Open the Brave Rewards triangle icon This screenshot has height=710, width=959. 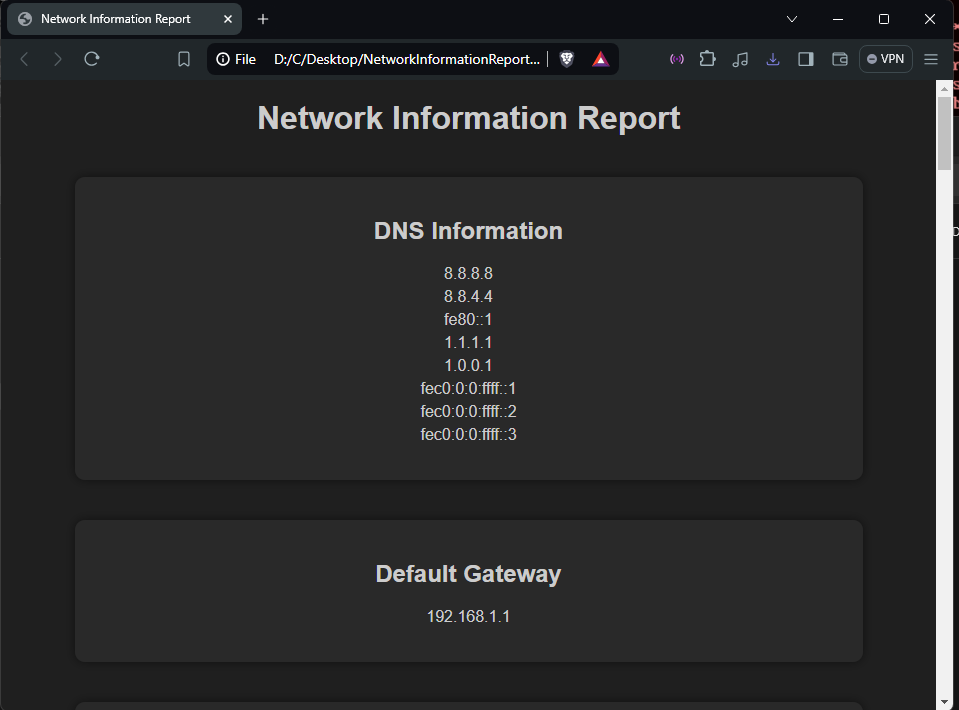click(600, 59)
